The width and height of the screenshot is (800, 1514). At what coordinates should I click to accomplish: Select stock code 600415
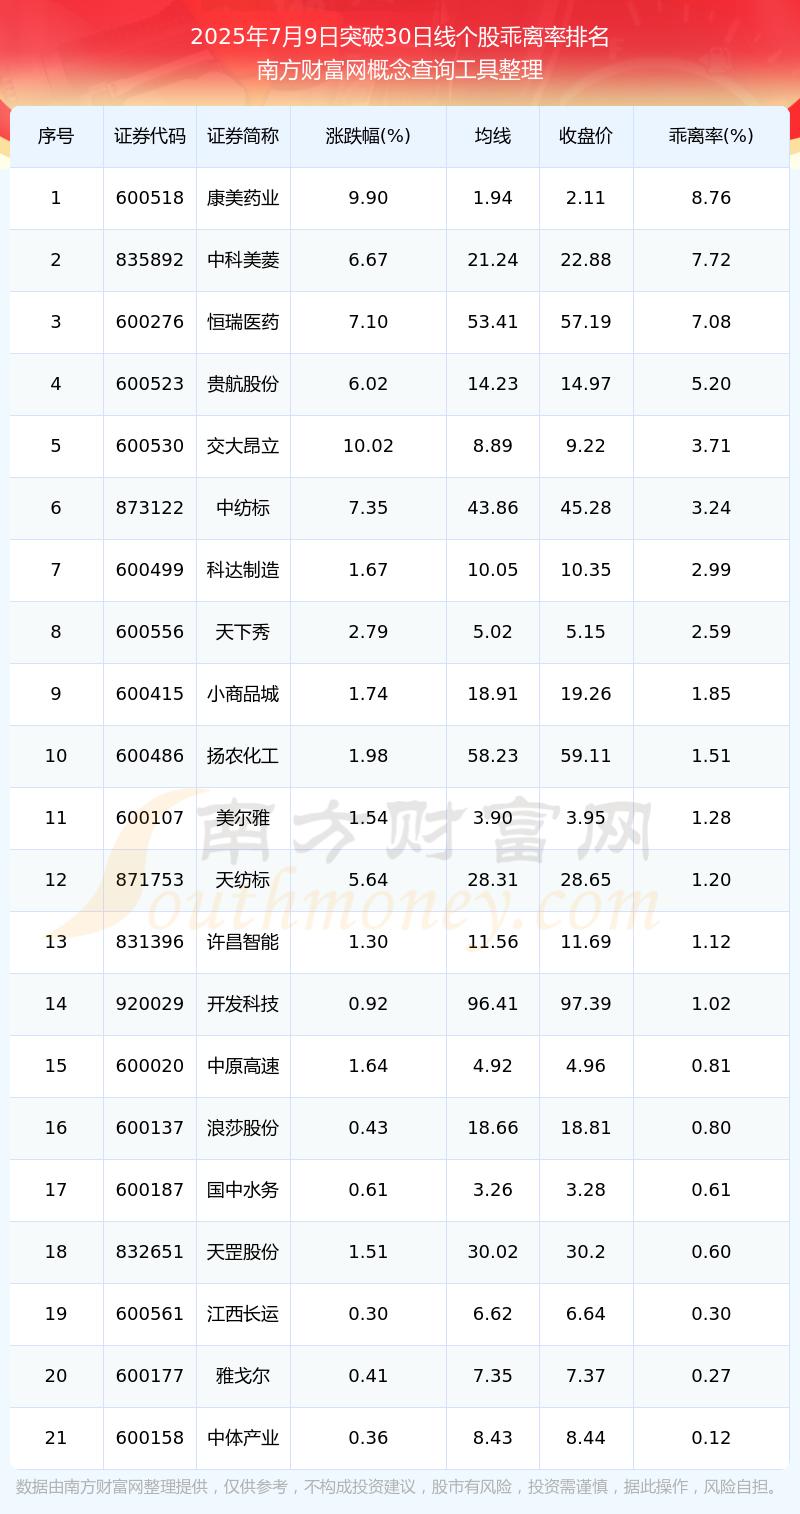[150, 694]
